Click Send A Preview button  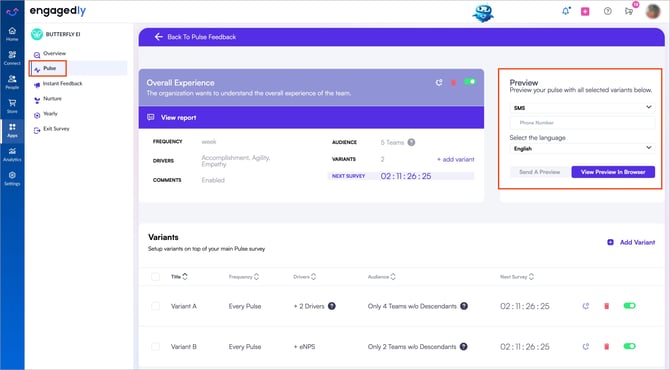[x=539, y=172]
